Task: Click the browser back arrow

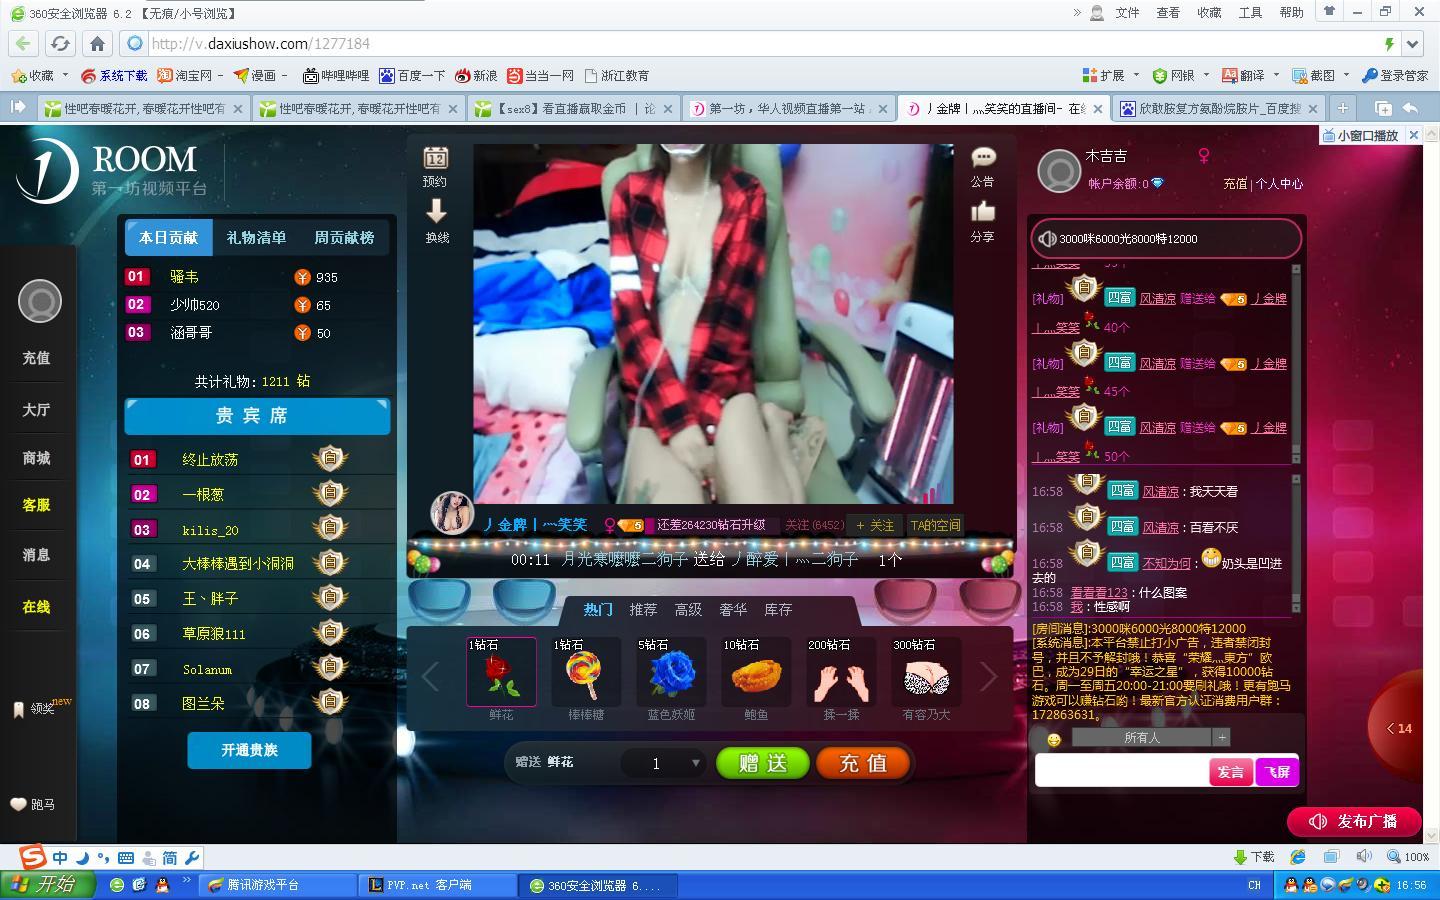Action: pos(24,44)
